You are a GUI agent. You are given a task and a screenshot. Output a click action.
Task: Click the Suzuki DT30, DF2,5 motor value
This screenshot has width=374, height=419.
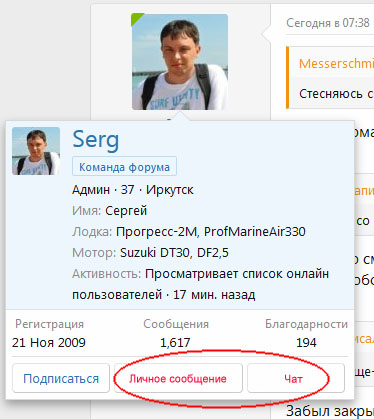click(174, 253)
